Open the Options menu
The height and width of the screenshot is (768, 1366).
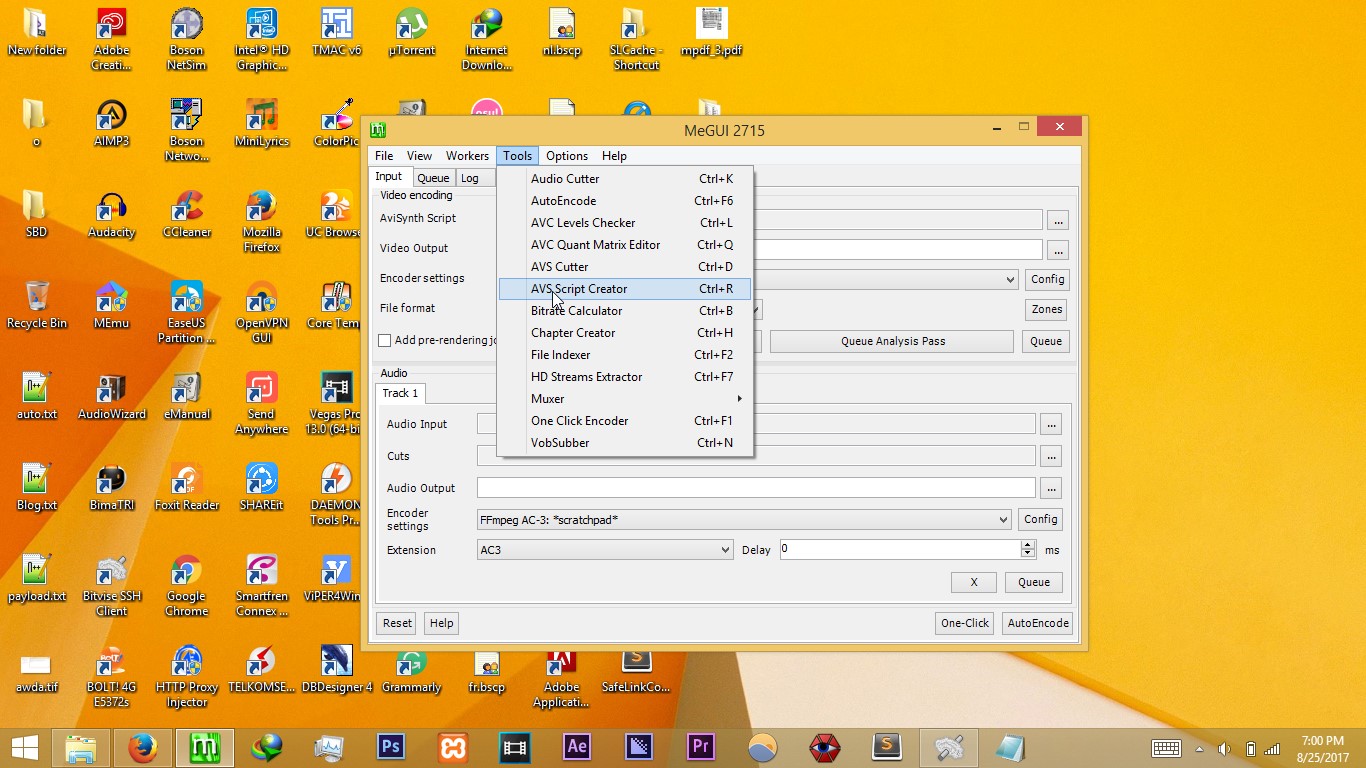pos(567,156)
